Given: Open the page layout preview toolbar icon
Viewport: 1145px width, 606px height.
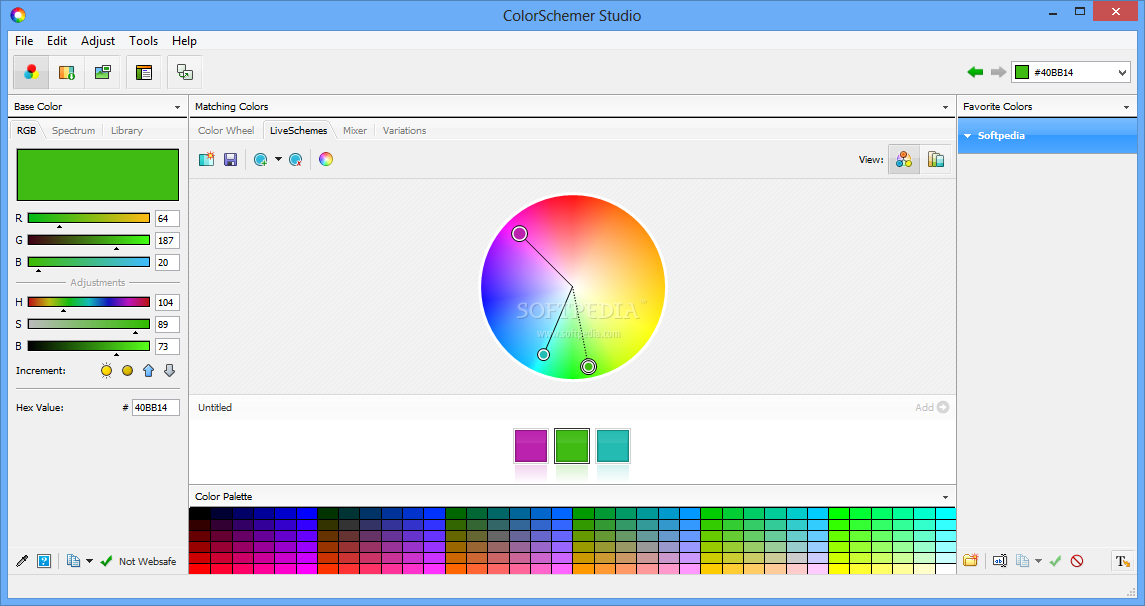Looking at the screenshot, I should (x=144, y=72).
